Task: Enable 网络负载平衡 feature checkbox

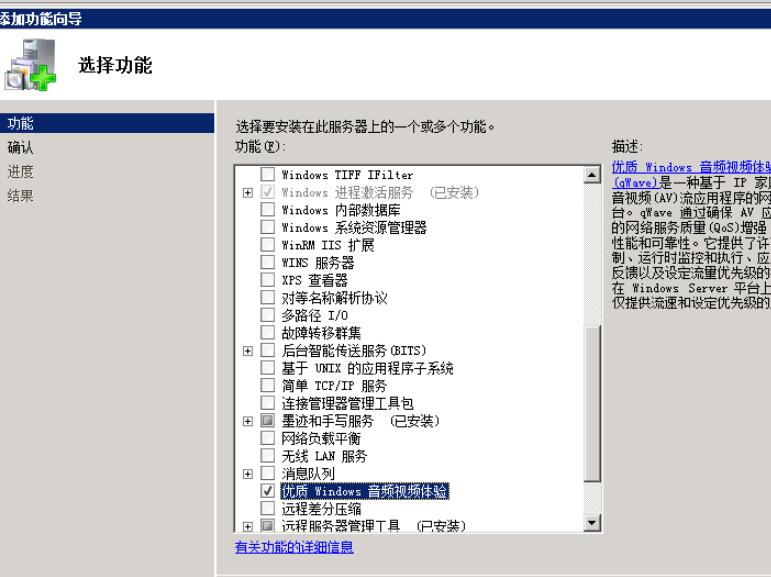Action: click(267, 439)
